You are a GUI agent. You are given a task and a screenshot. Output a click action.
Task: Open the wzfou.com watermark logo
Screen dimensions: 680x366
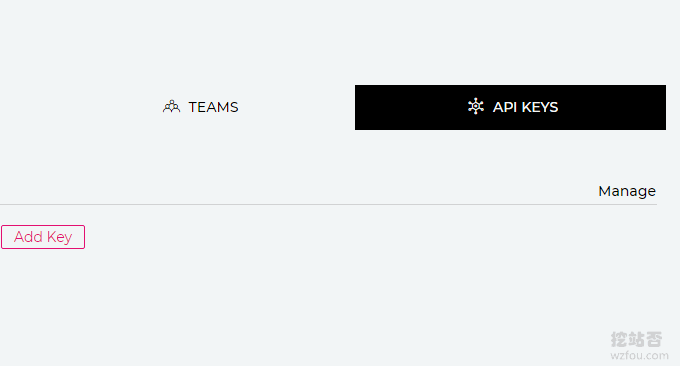pyautogui.click(x=639, y=346)
